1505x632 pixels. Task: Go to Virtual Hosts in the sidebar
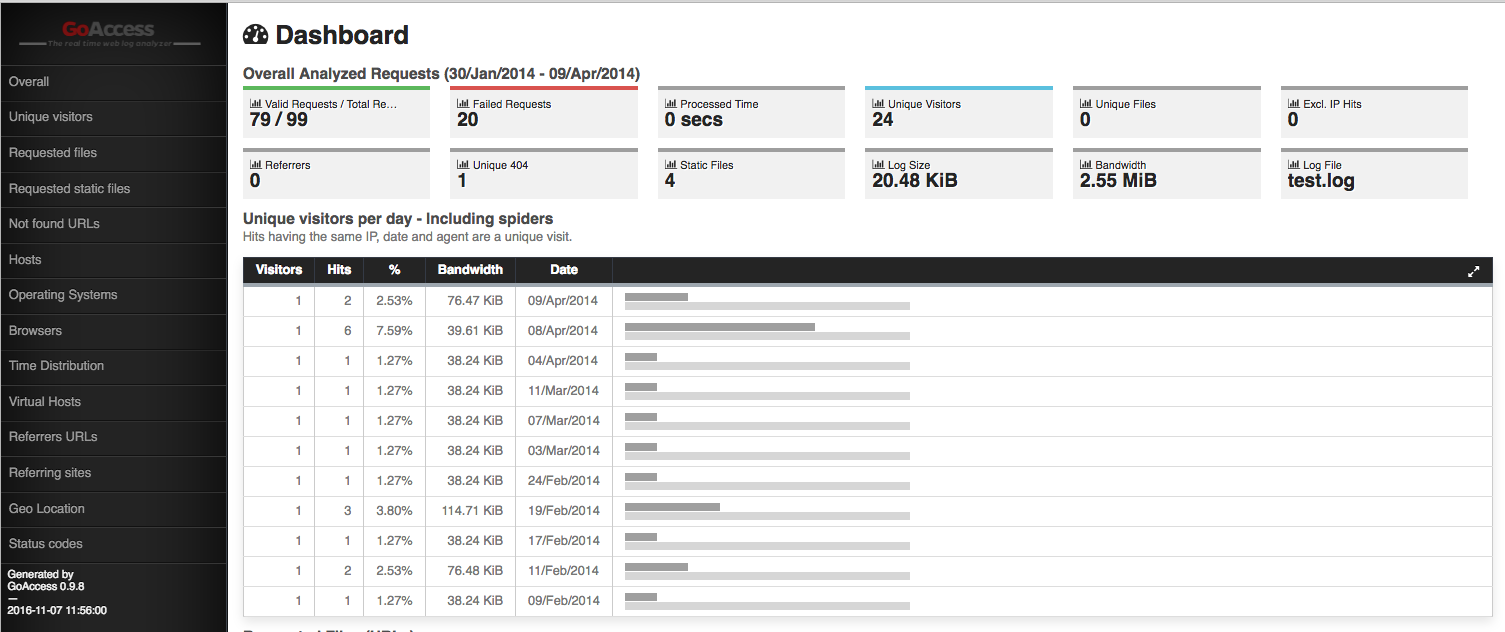click(113, 402)
